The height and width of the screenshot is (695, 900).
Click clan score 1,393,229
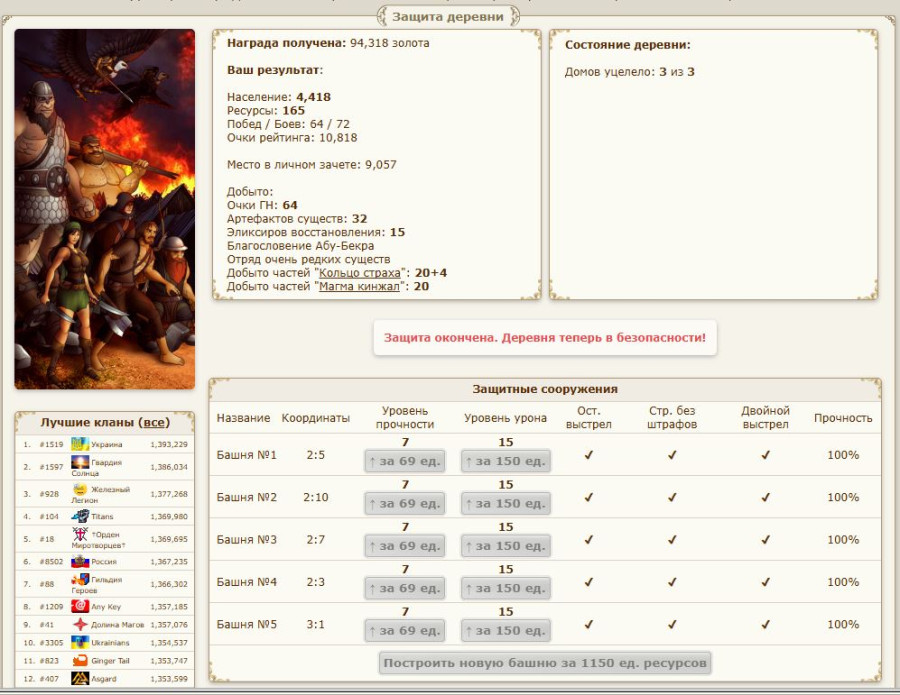(169, 444)
